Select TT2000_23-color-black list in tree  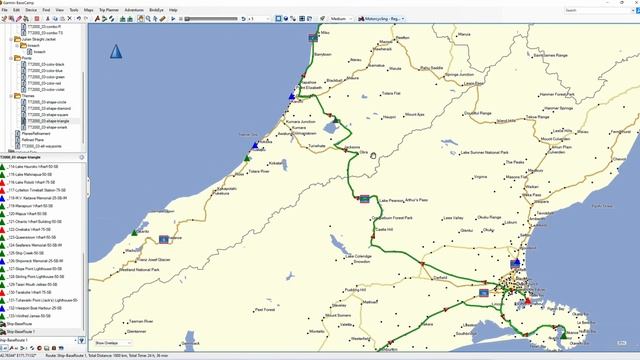pyautogui.click(x=46, y=64)
